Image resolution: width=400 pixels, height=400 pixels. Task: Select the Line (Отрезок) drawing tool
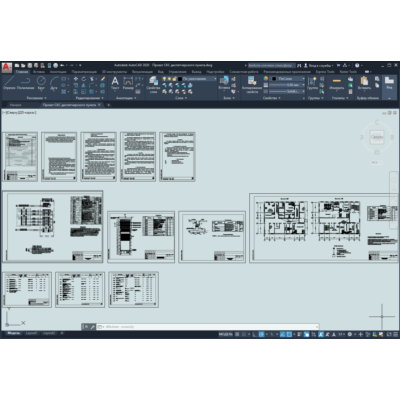click(x=9, y=82)
